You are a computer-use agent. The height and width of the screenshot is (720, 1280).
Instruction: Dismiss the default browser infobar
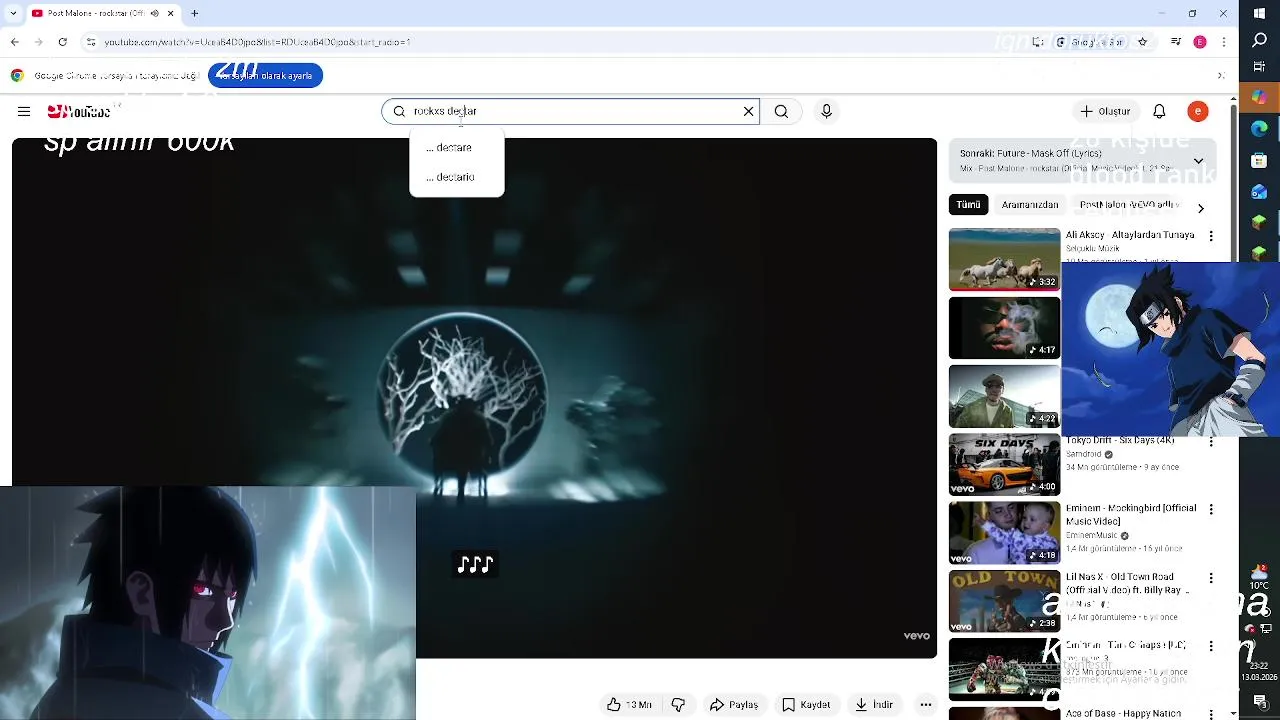click(1221, 75)
